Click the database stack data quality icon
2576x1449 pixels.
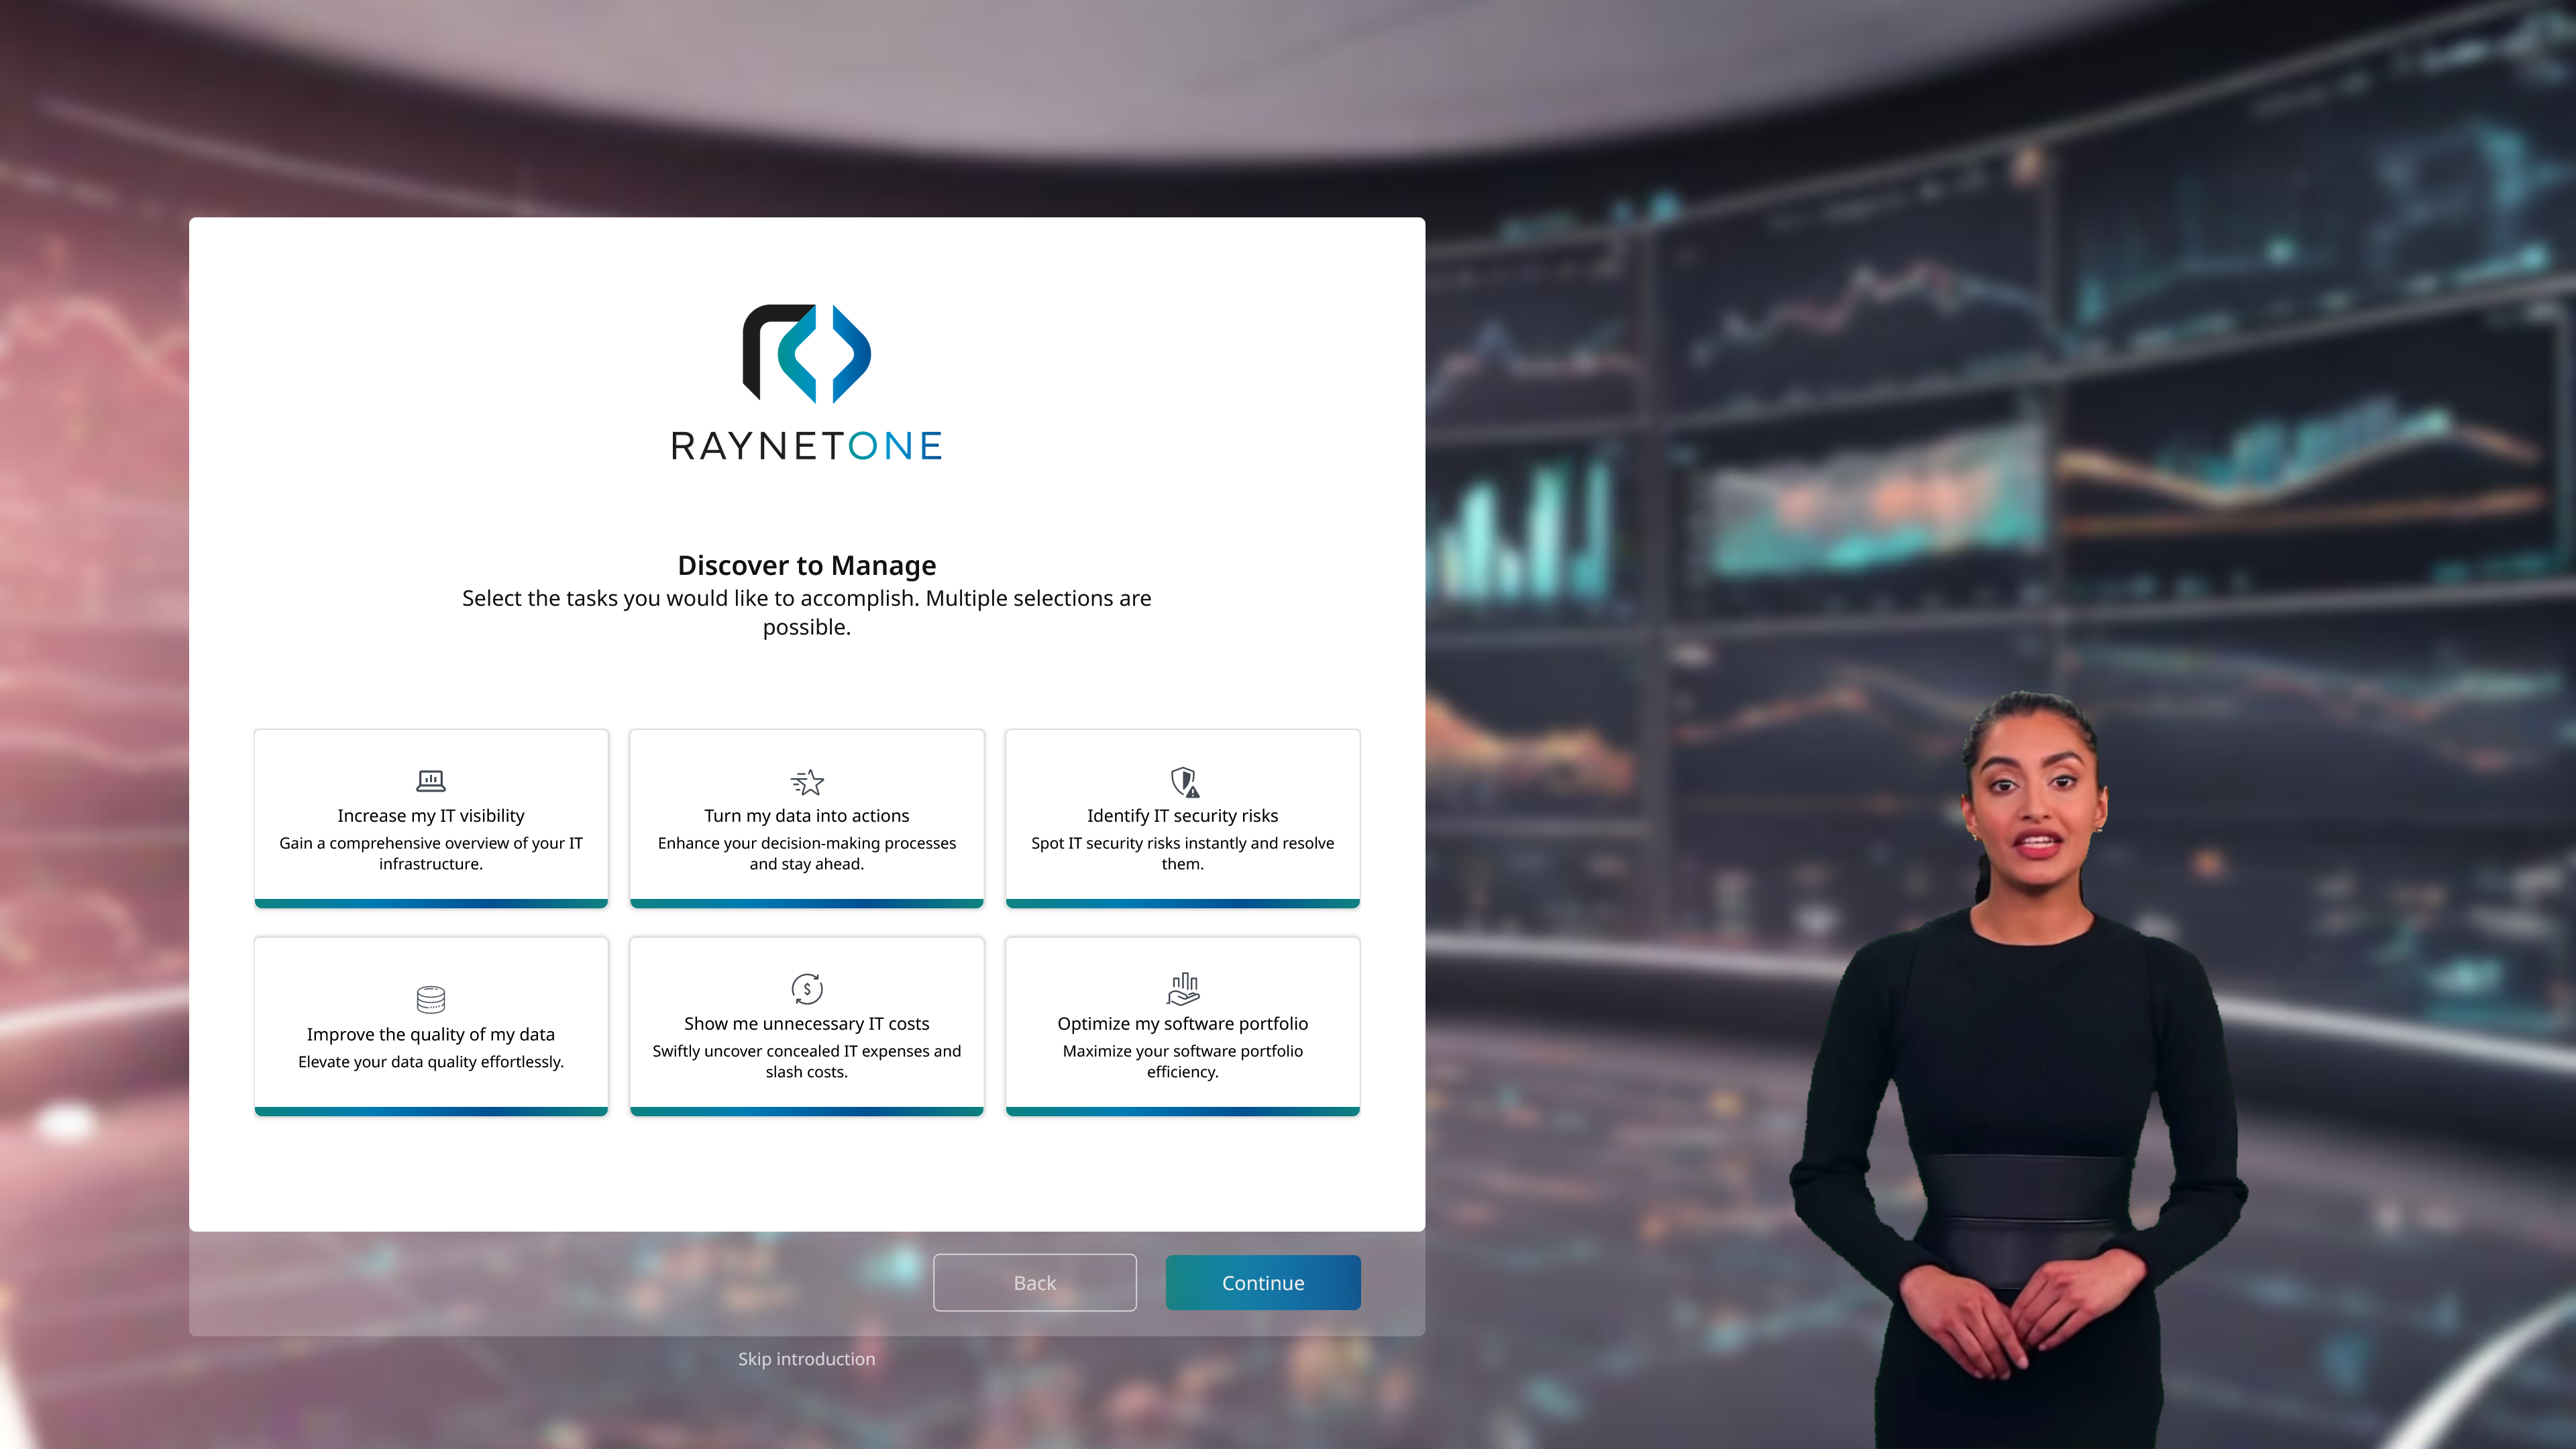[x=430, y=998]
